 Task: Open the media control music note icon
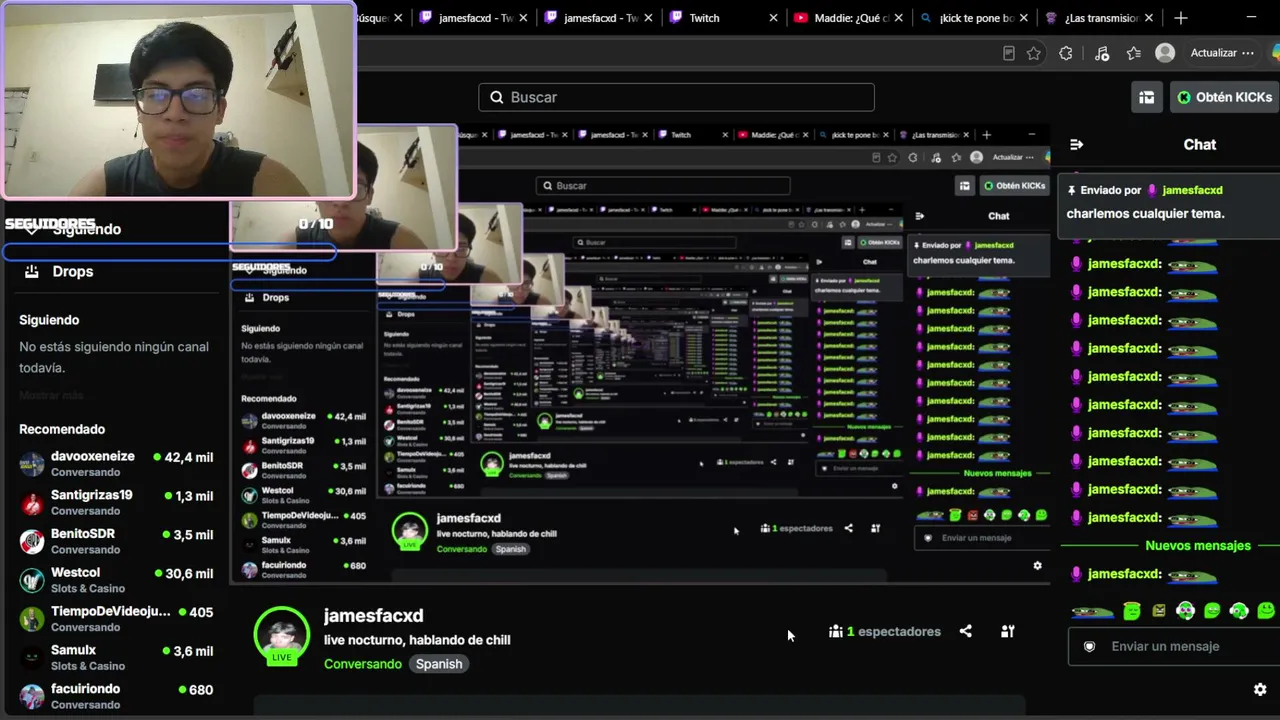tap(1102, 53)
